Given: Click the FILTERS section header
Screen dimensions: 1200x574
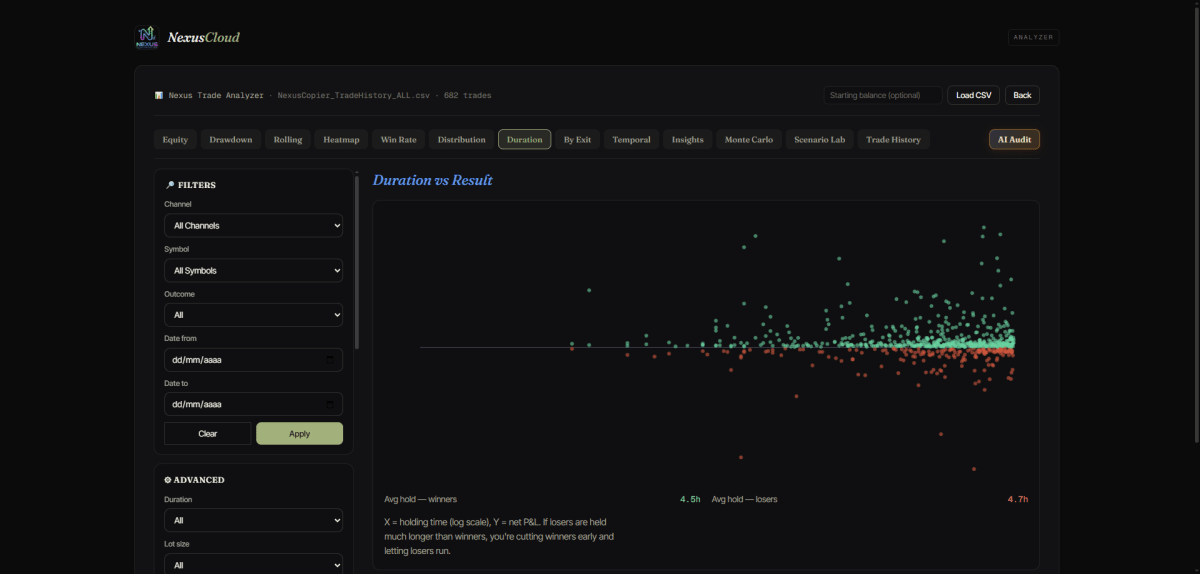Looking at the screenshot, I should tap(190, 185).
